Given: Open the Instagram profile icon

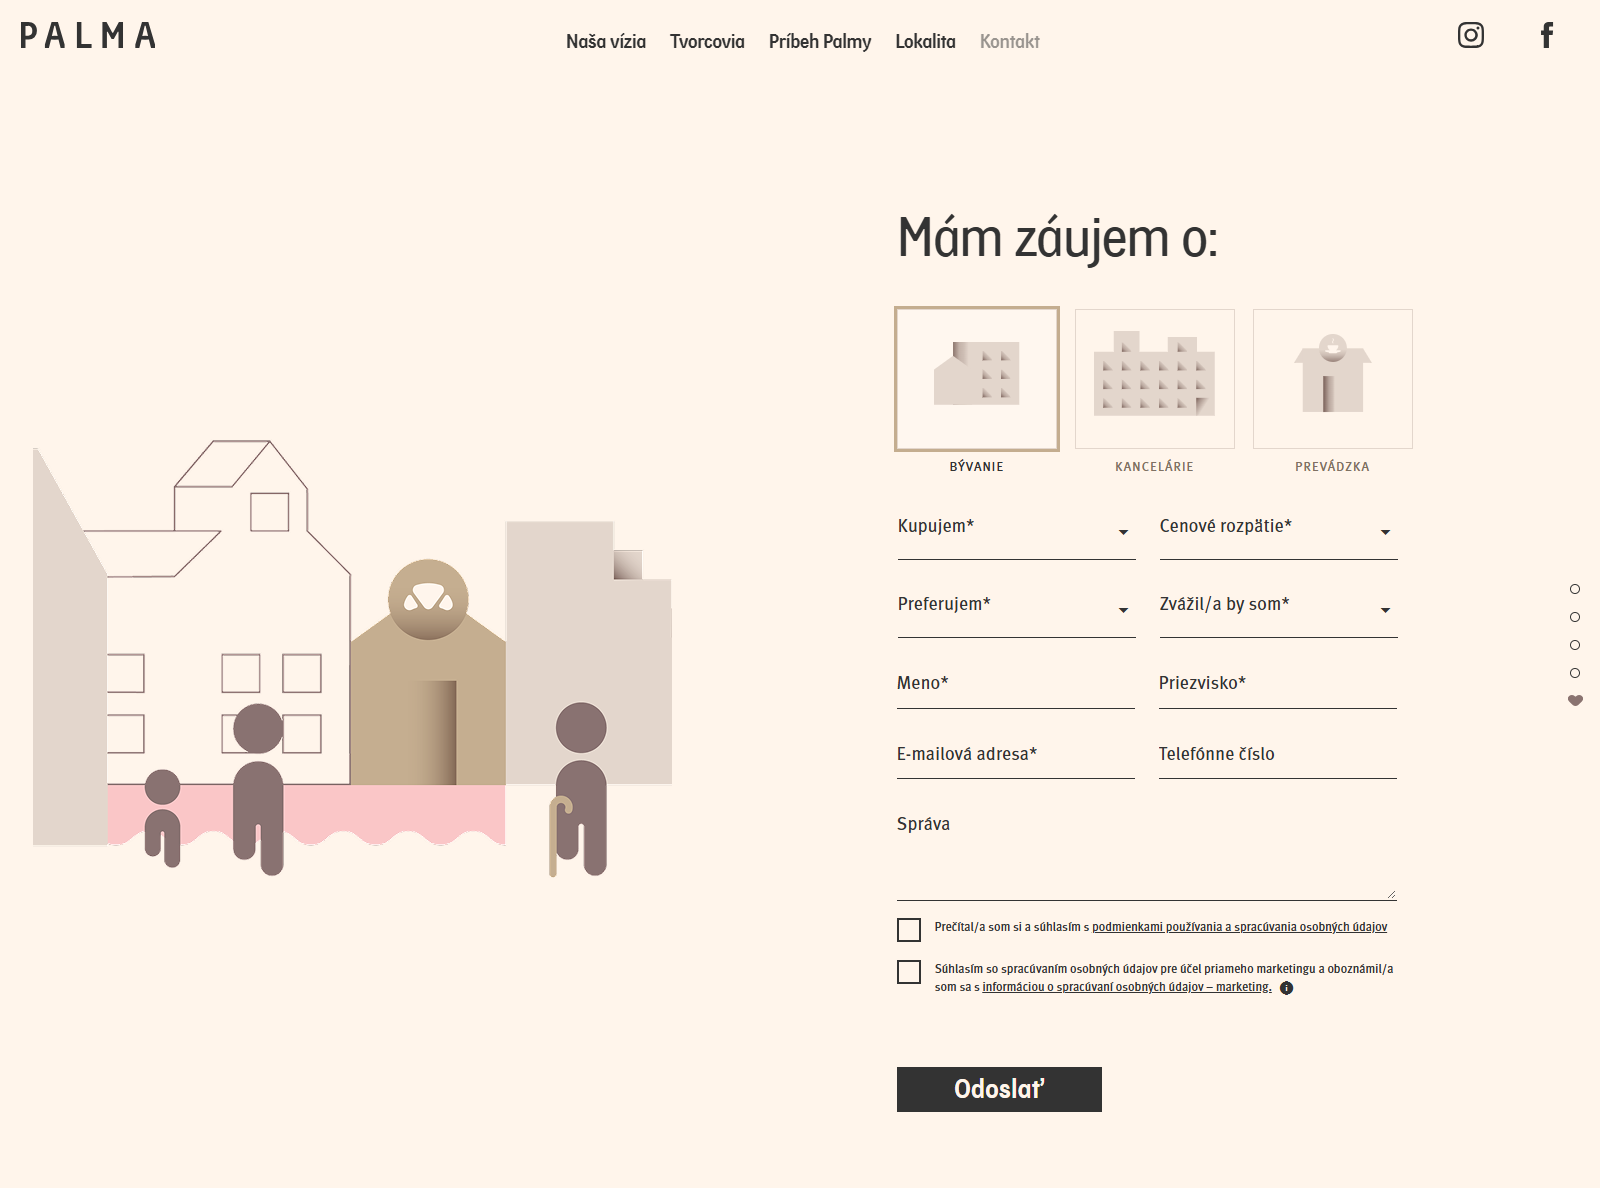Looking at the screenshot, I should [1470, 35].
